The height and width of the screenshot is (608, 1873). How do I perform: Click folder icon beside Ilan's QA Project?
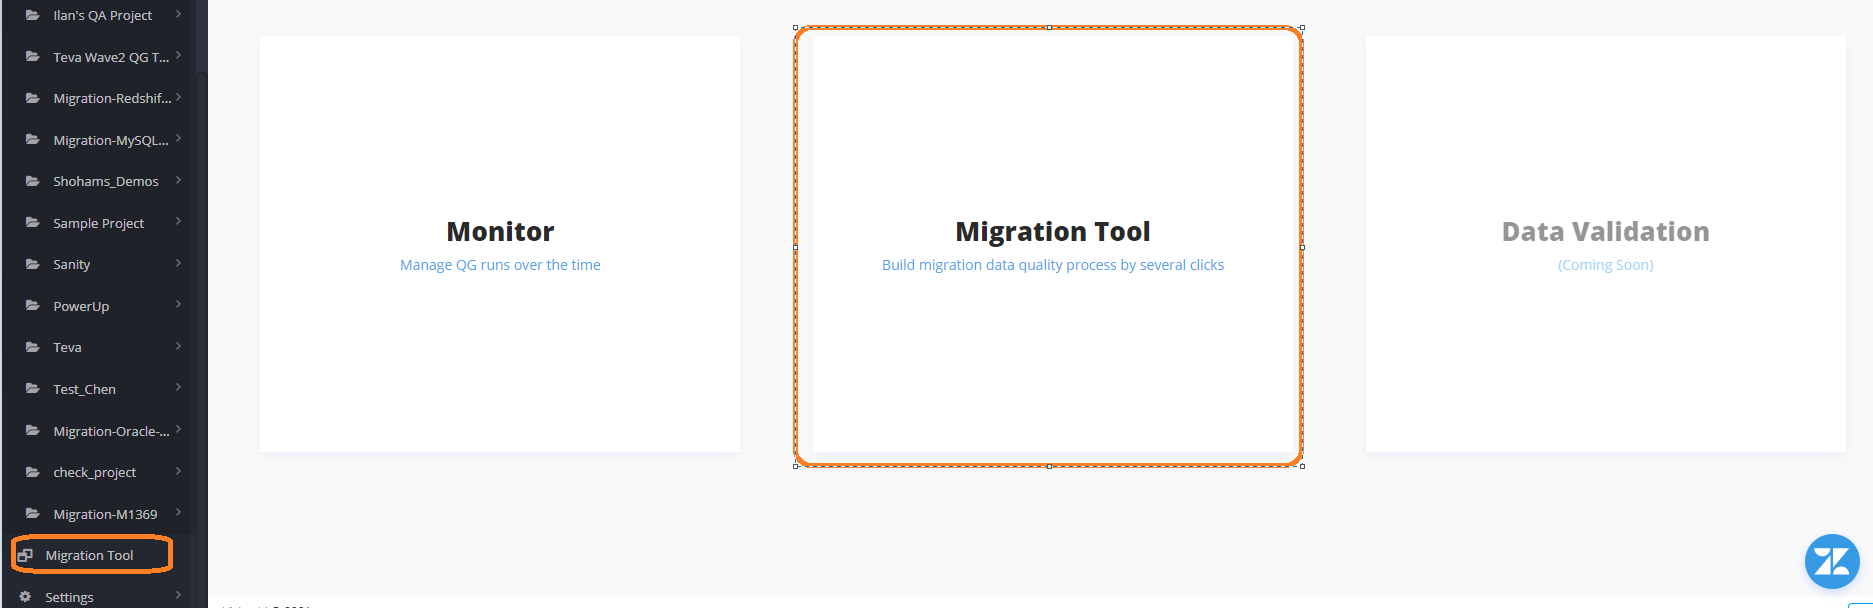point(33,15)
